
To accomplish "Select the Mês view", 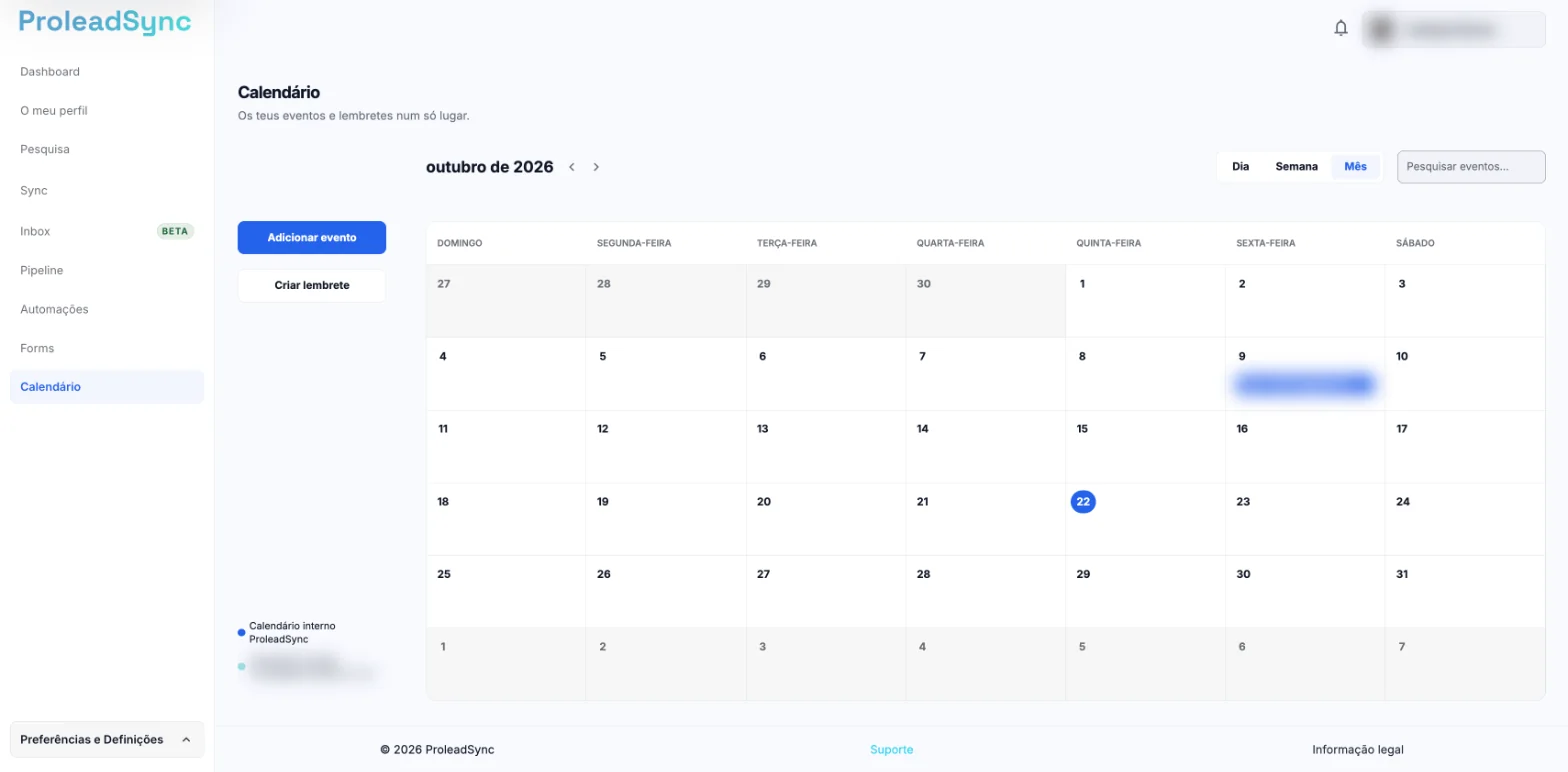I will 1355,167.
